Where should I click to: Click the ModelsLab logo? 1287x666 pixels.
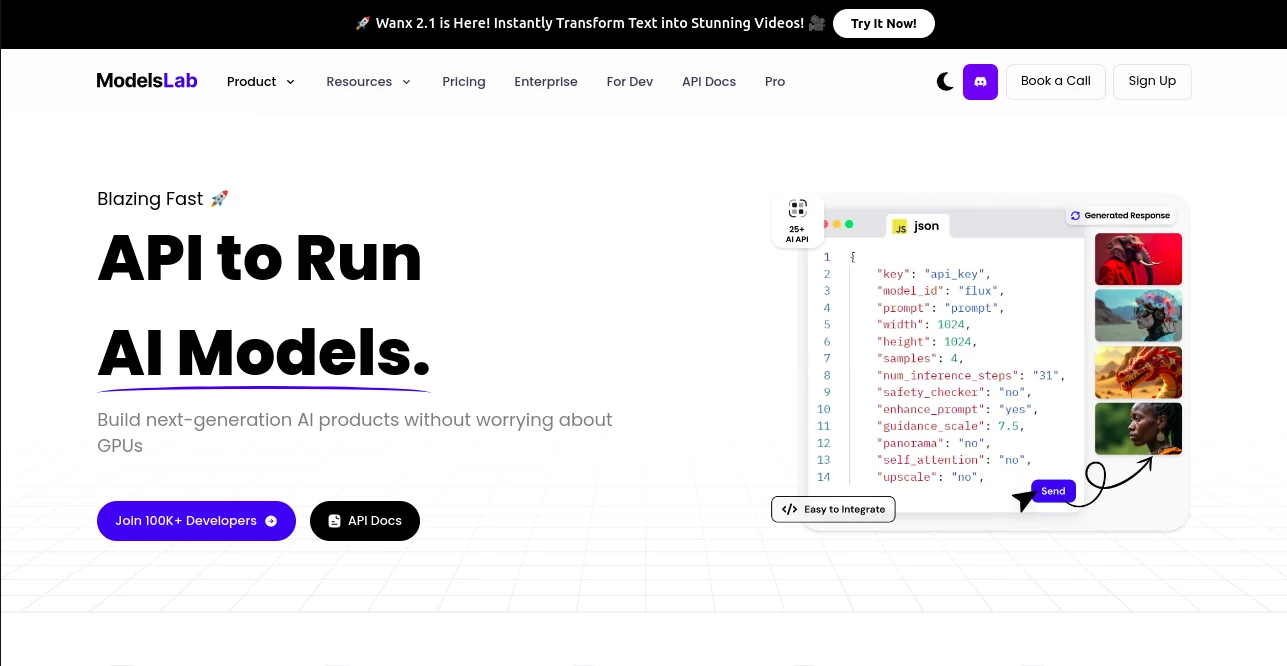[147, 81]
